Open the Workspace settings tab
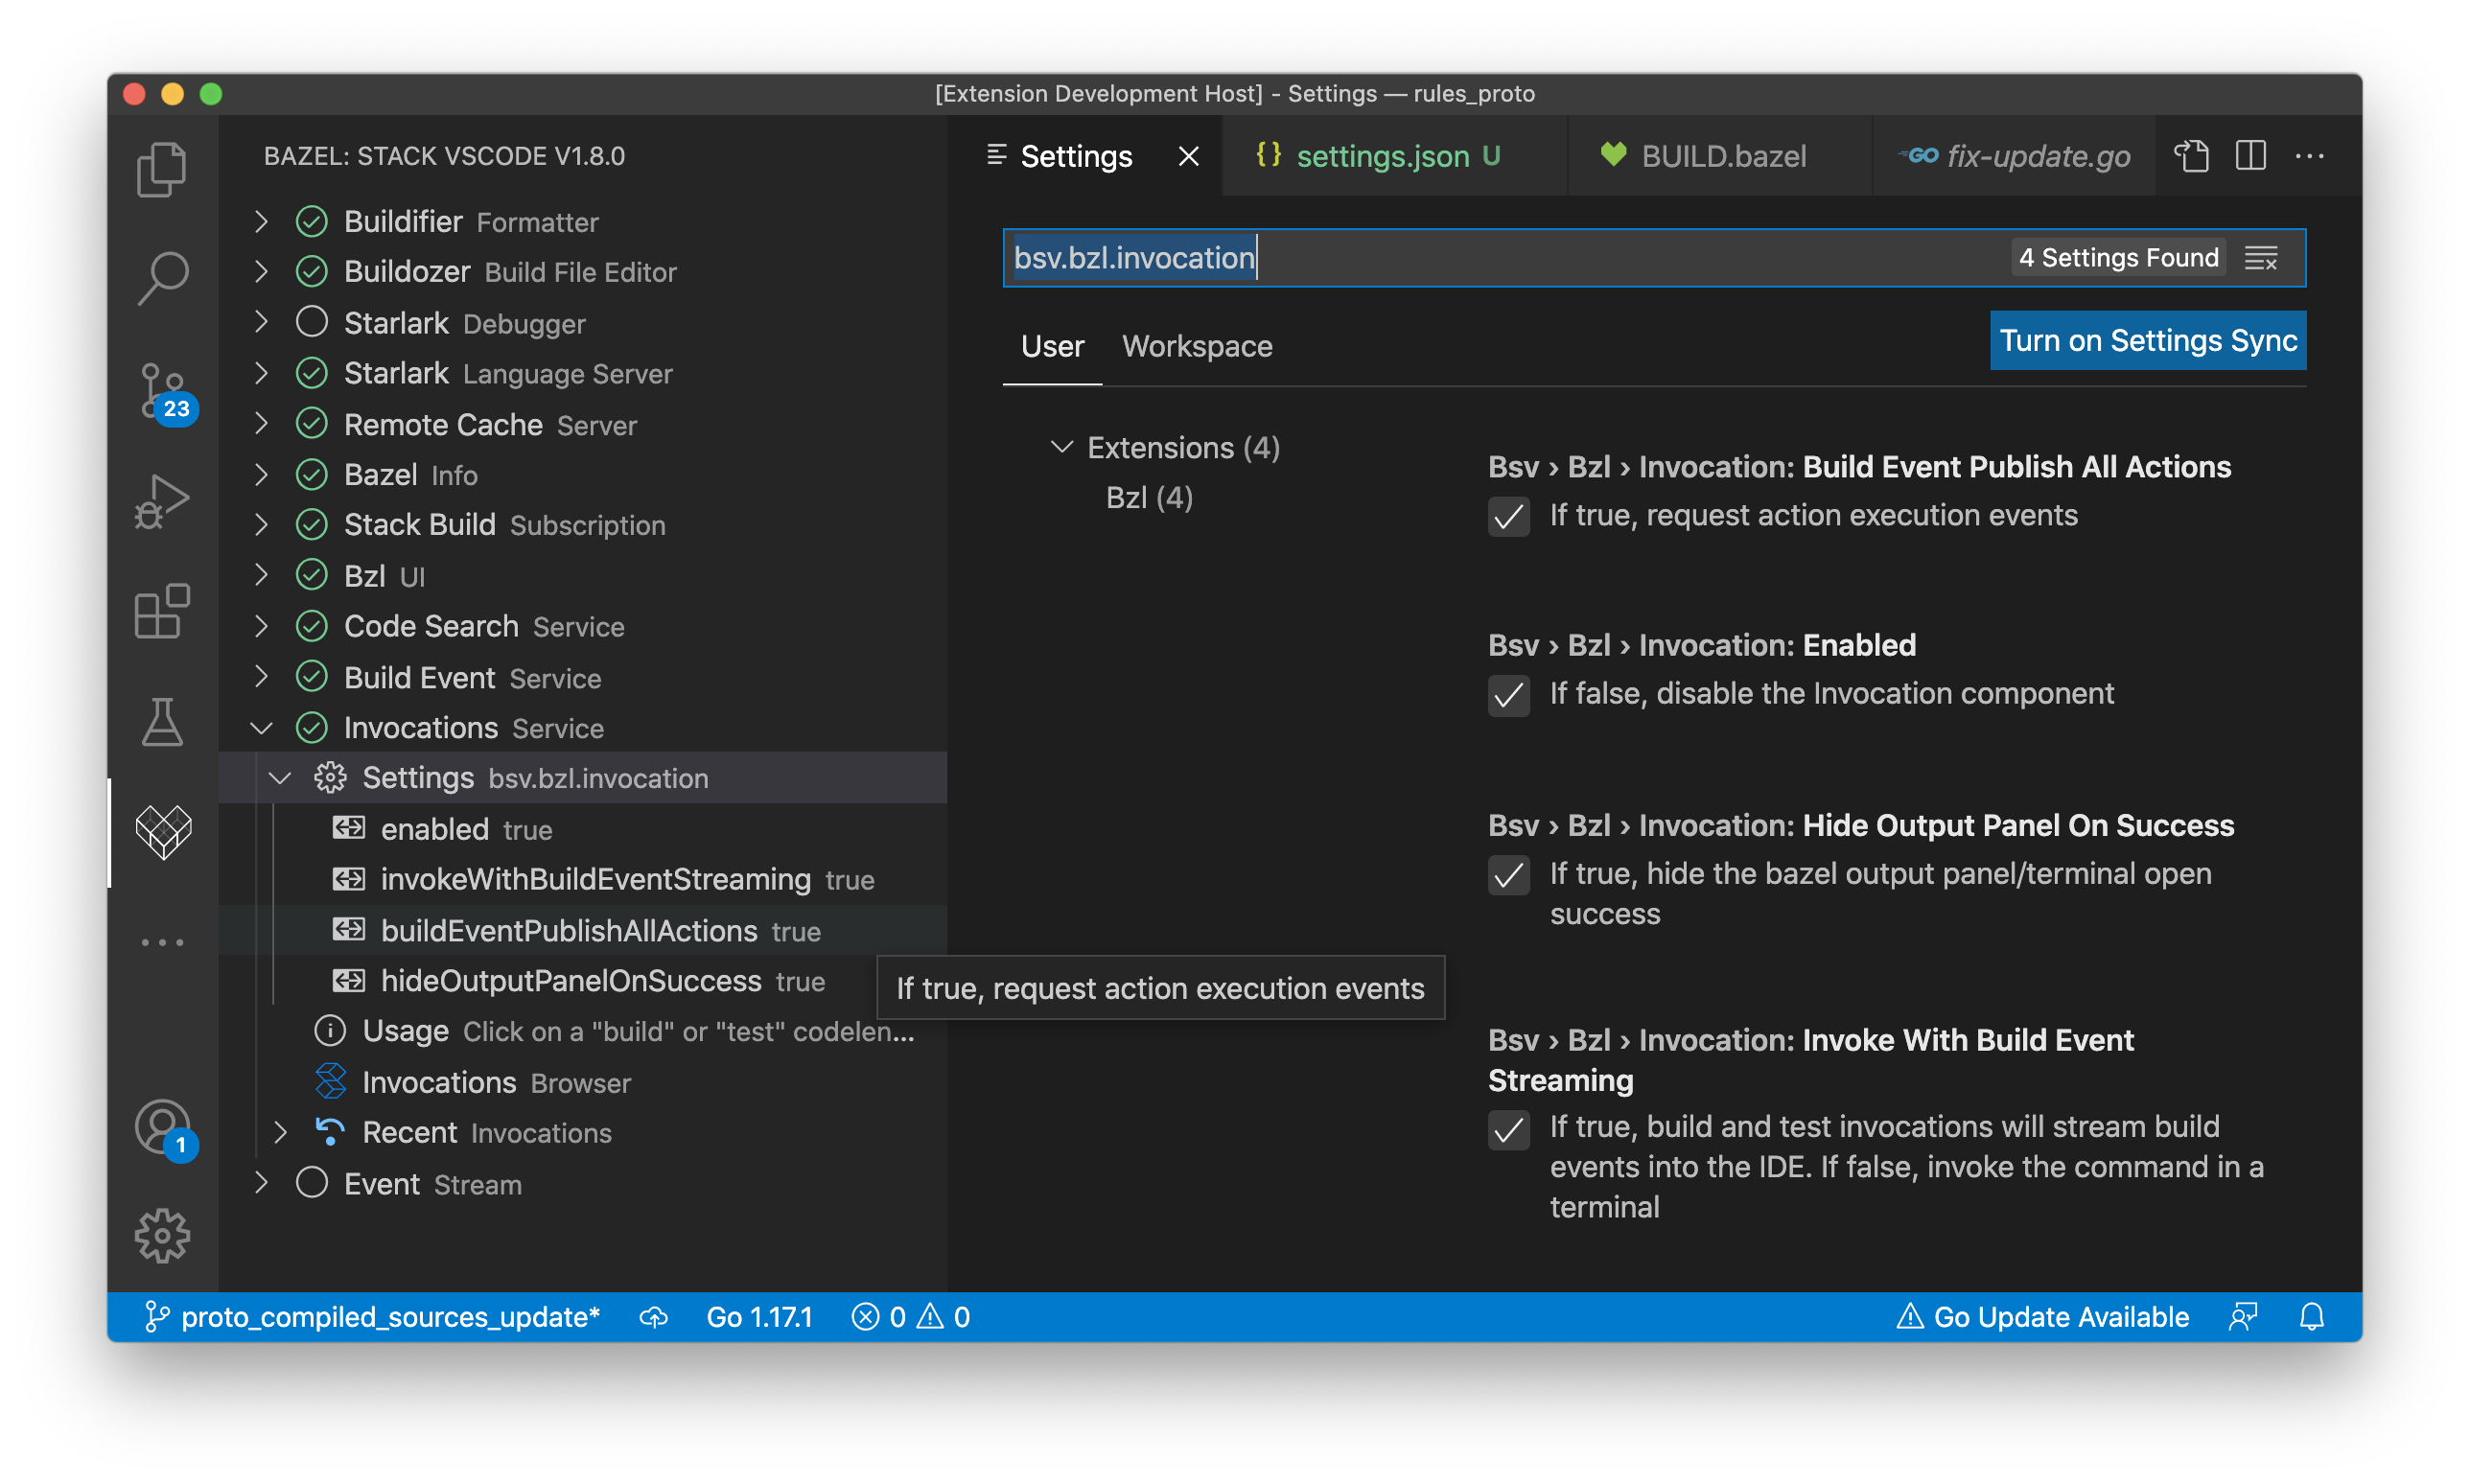The image size is (2470, 1484). (1197, 346)
